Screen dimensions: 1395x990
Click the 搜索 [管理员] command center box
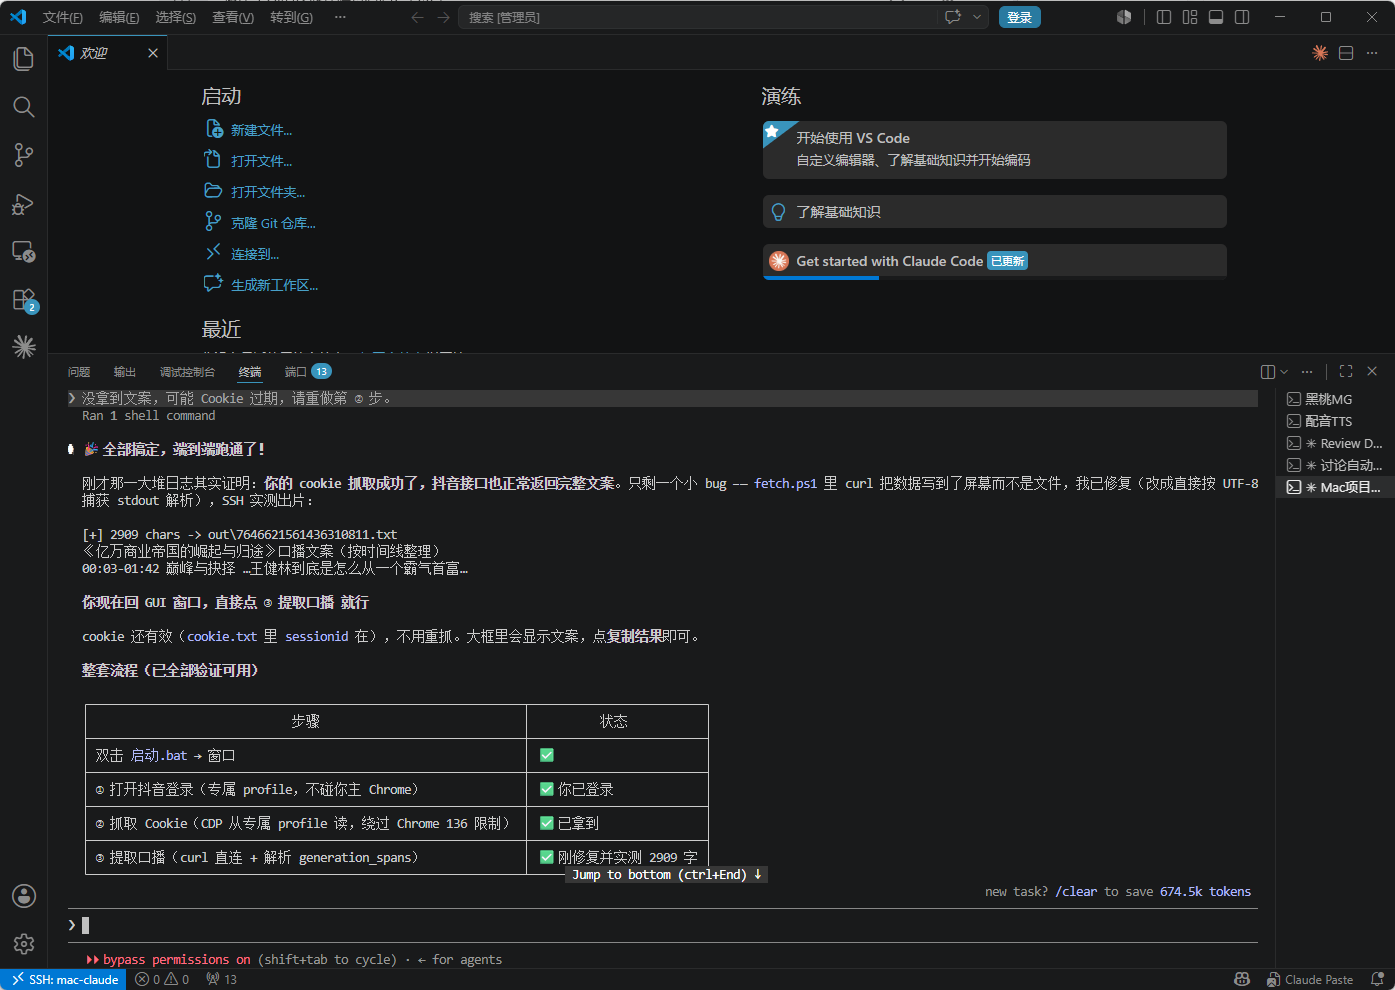[700, 17]
